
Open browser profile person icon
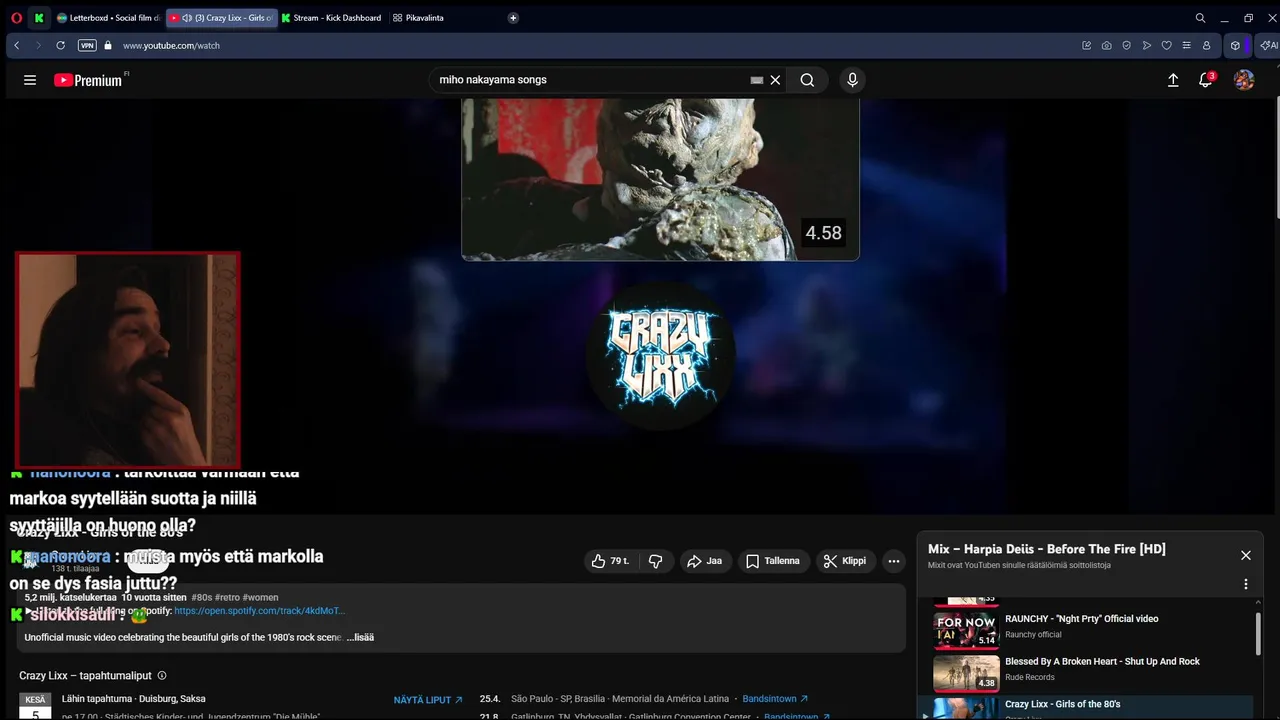pos(1206,45)
